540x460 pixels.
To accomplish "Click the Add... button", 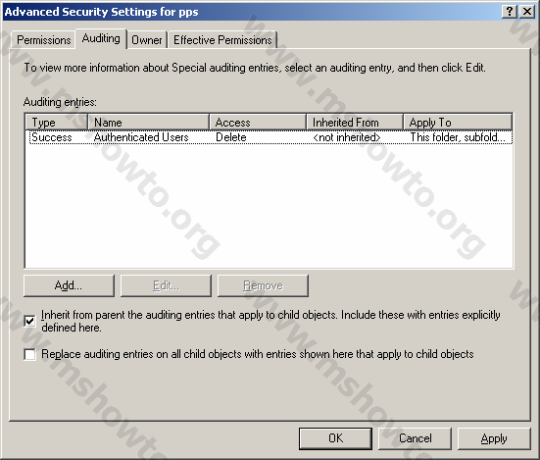I will 69,285.
